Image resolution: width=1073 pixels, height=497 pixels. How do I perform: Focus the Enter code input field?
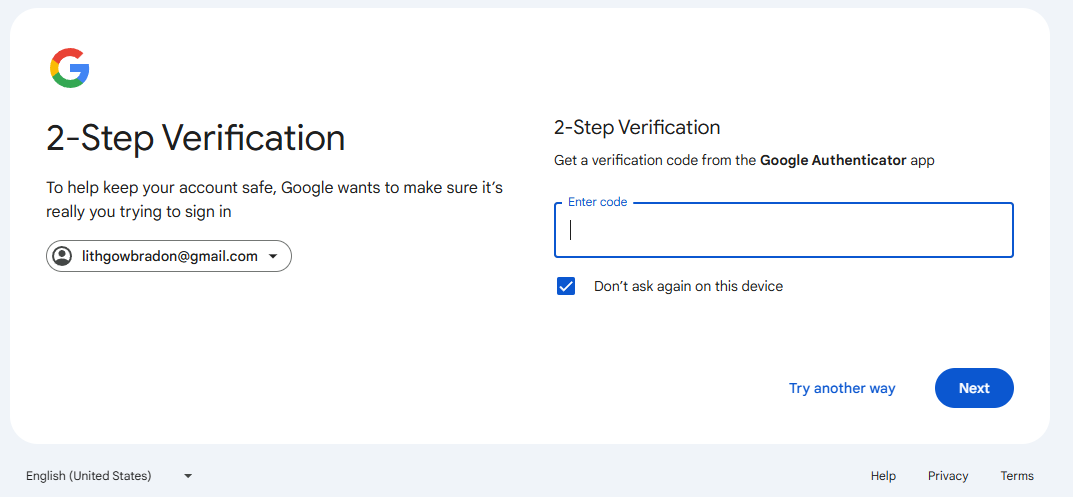tap(783, 231)
